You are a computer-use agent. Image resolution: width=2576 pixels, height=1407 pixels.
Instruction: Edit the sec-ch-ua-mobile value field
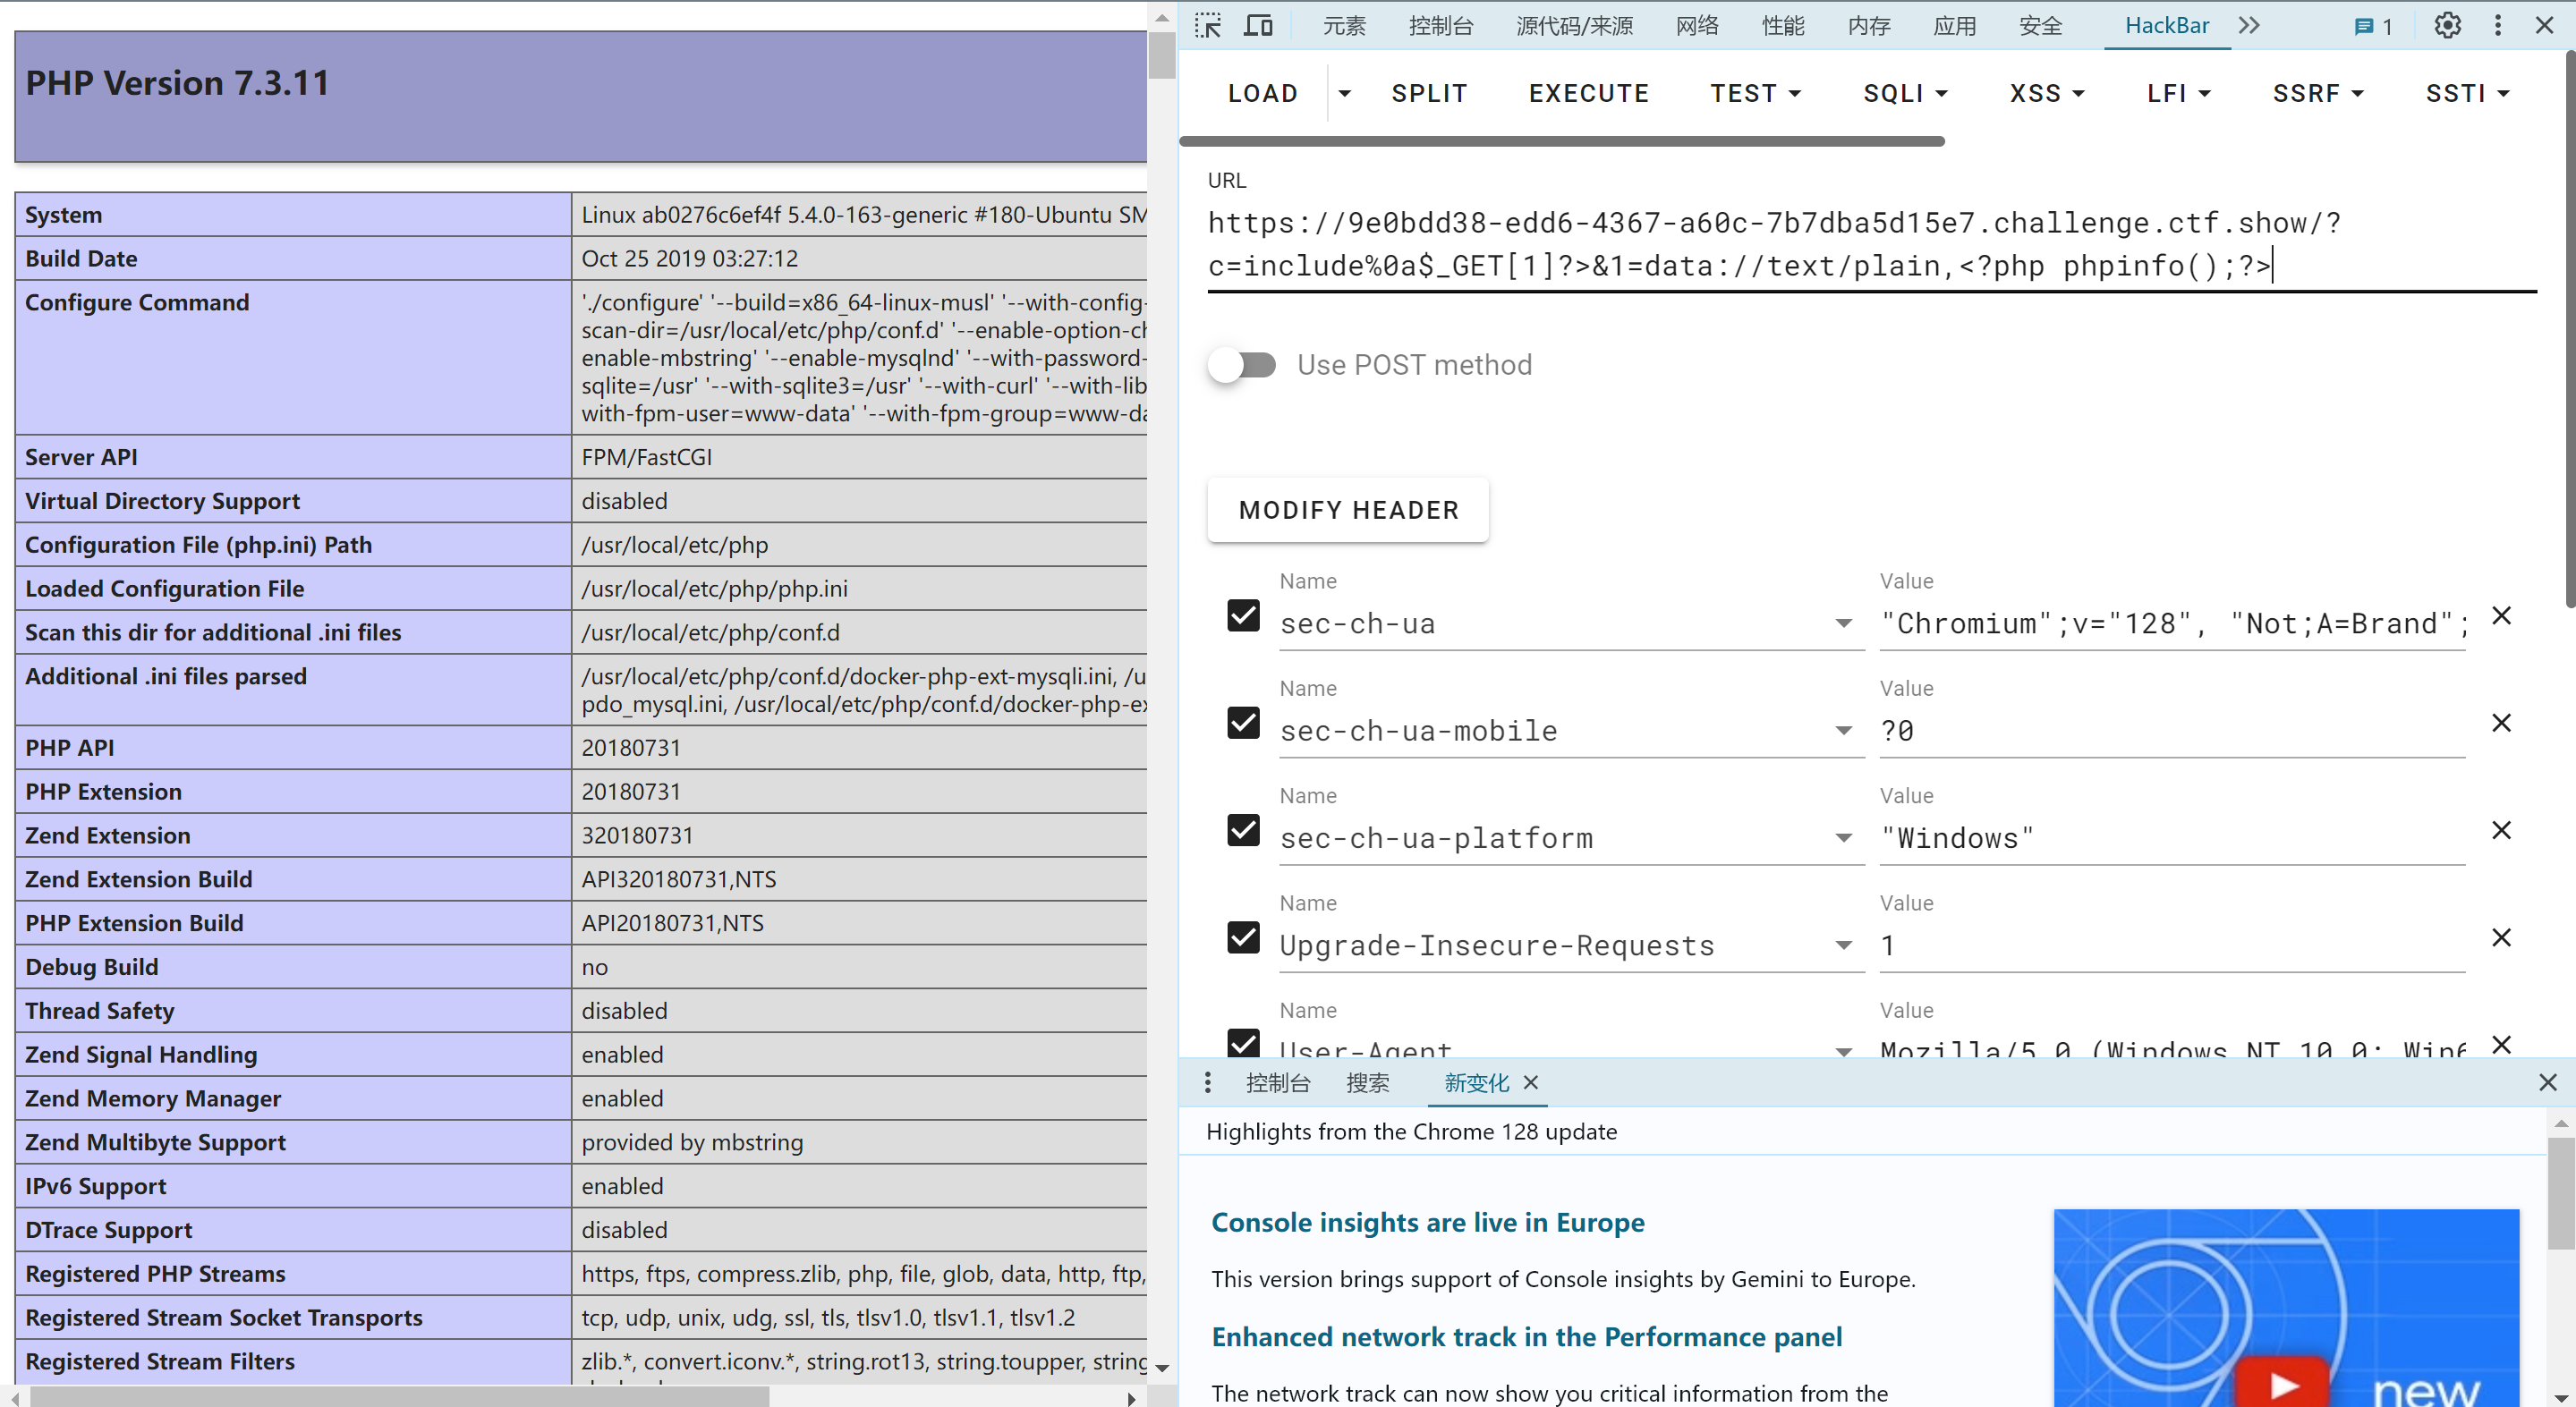tap(2172, 731)
